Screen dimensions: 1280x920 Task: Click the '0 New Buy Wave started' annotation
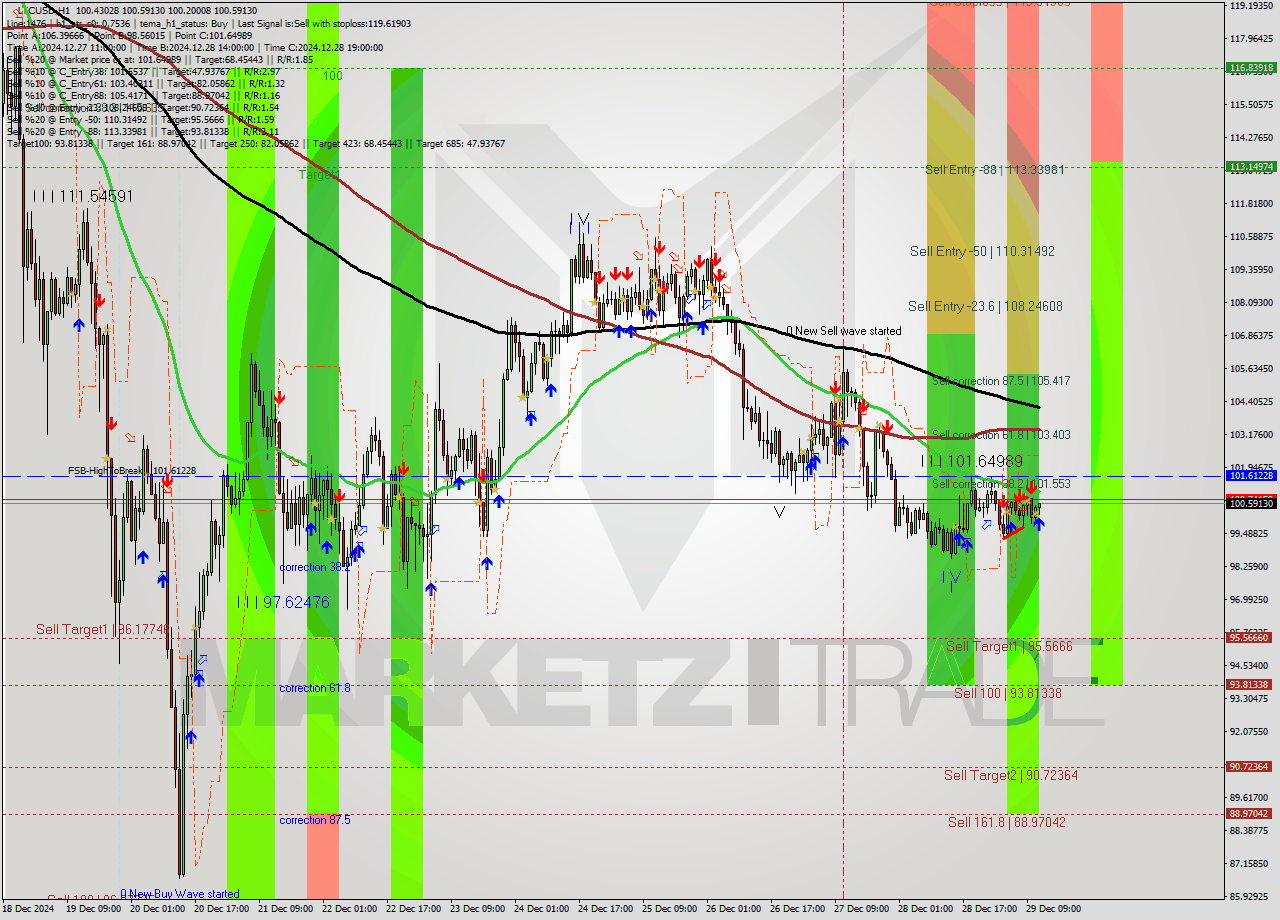[x=179, y=894]
